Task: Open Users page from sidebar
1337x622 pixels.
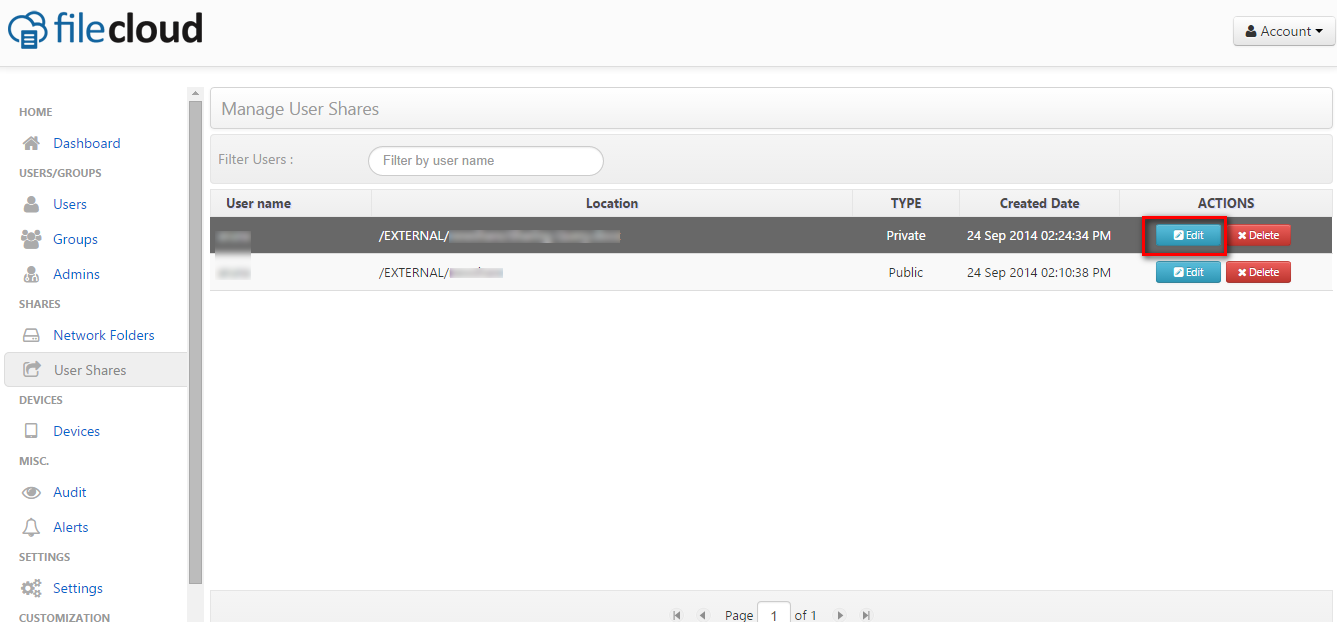Action: click(70, 204)
